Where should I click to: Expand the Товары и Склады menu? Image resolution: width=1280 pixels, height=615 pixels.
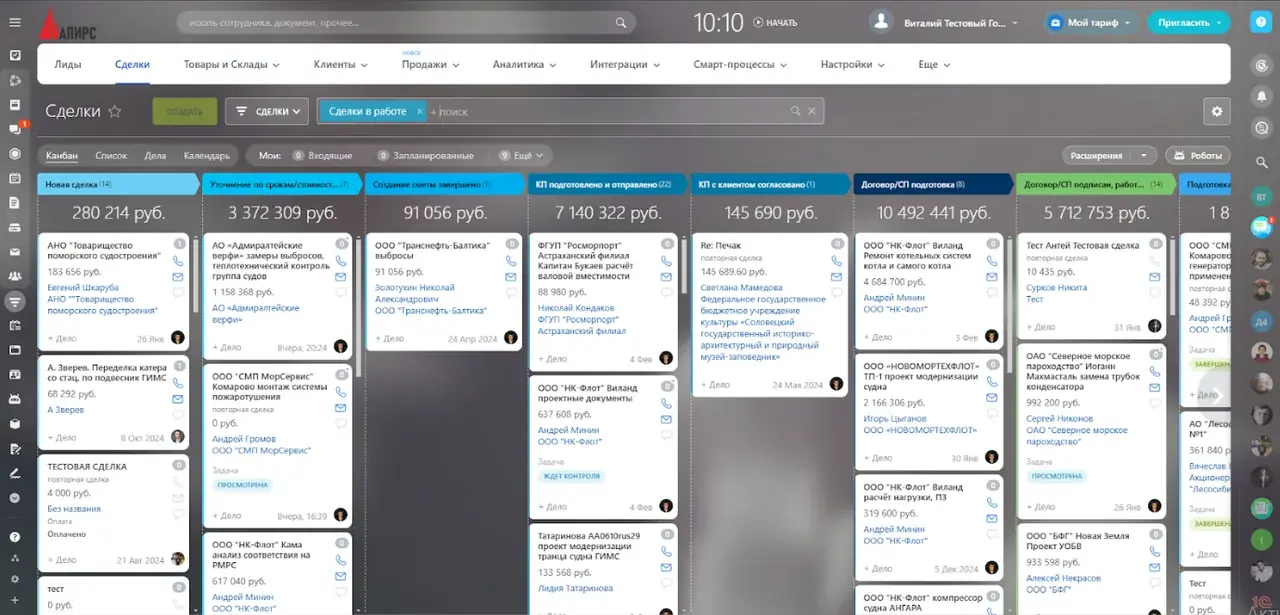coord(232,64)
